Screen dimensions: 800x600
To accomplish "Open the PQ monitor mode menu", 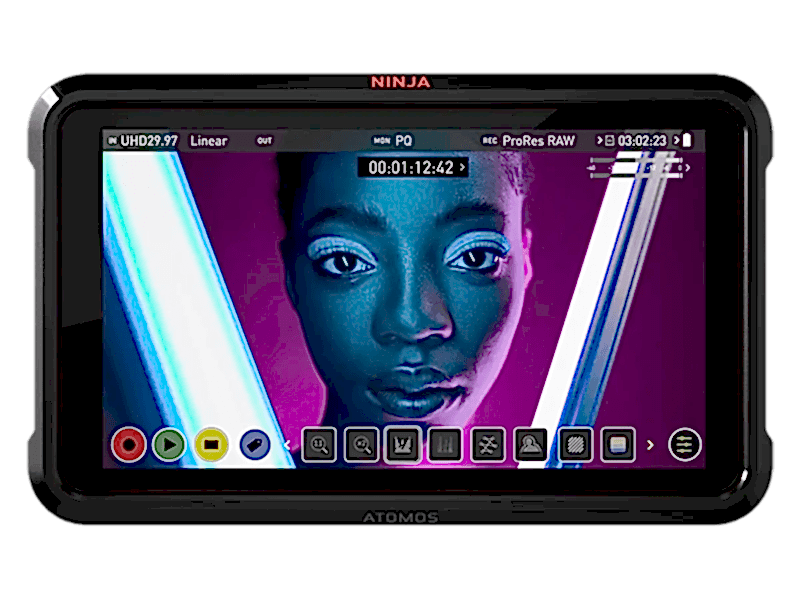I will coord(403,141).
